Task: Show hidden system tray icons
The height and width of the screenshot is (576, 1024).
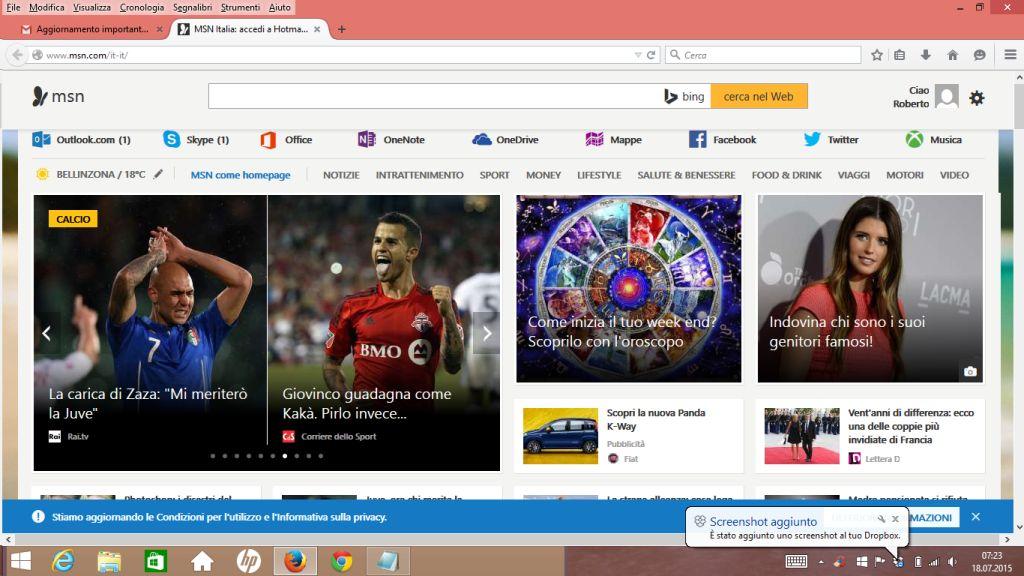Action: 821,562
